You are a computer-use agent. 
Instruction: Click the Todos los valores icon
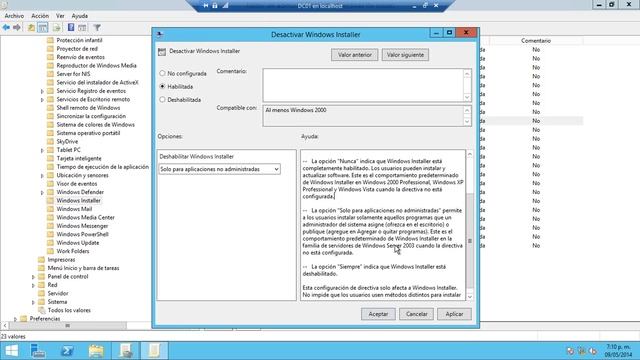[41, 310]
